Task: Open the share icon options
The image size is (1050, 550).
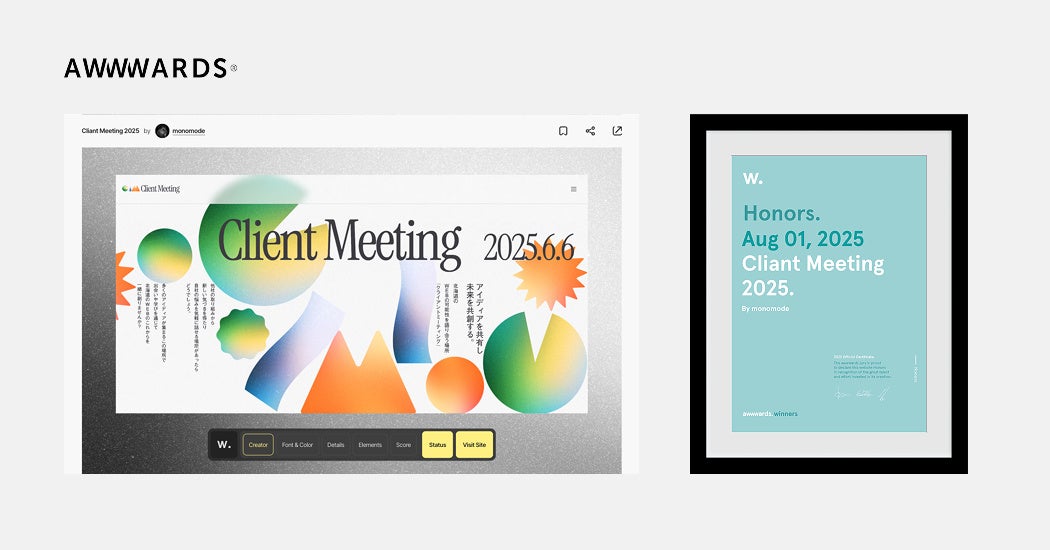Action: point(590,131)
